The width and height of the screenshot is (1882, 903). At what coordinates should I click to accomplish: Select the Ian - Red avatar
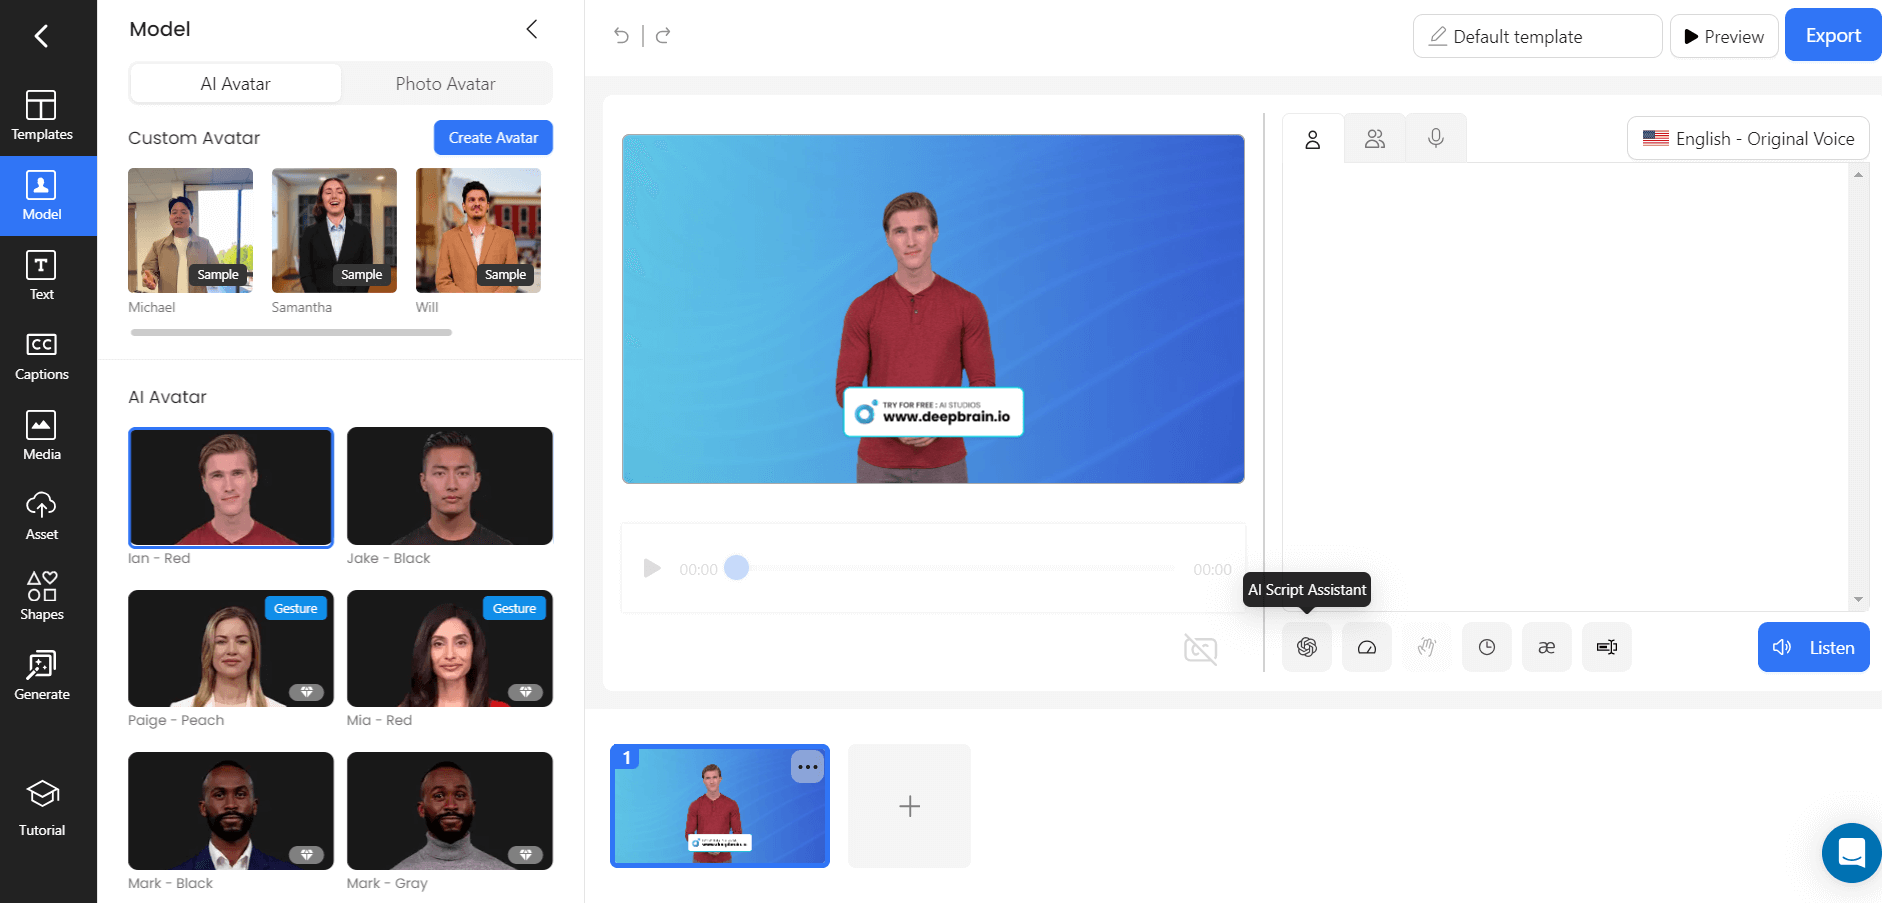click(231, 487)
